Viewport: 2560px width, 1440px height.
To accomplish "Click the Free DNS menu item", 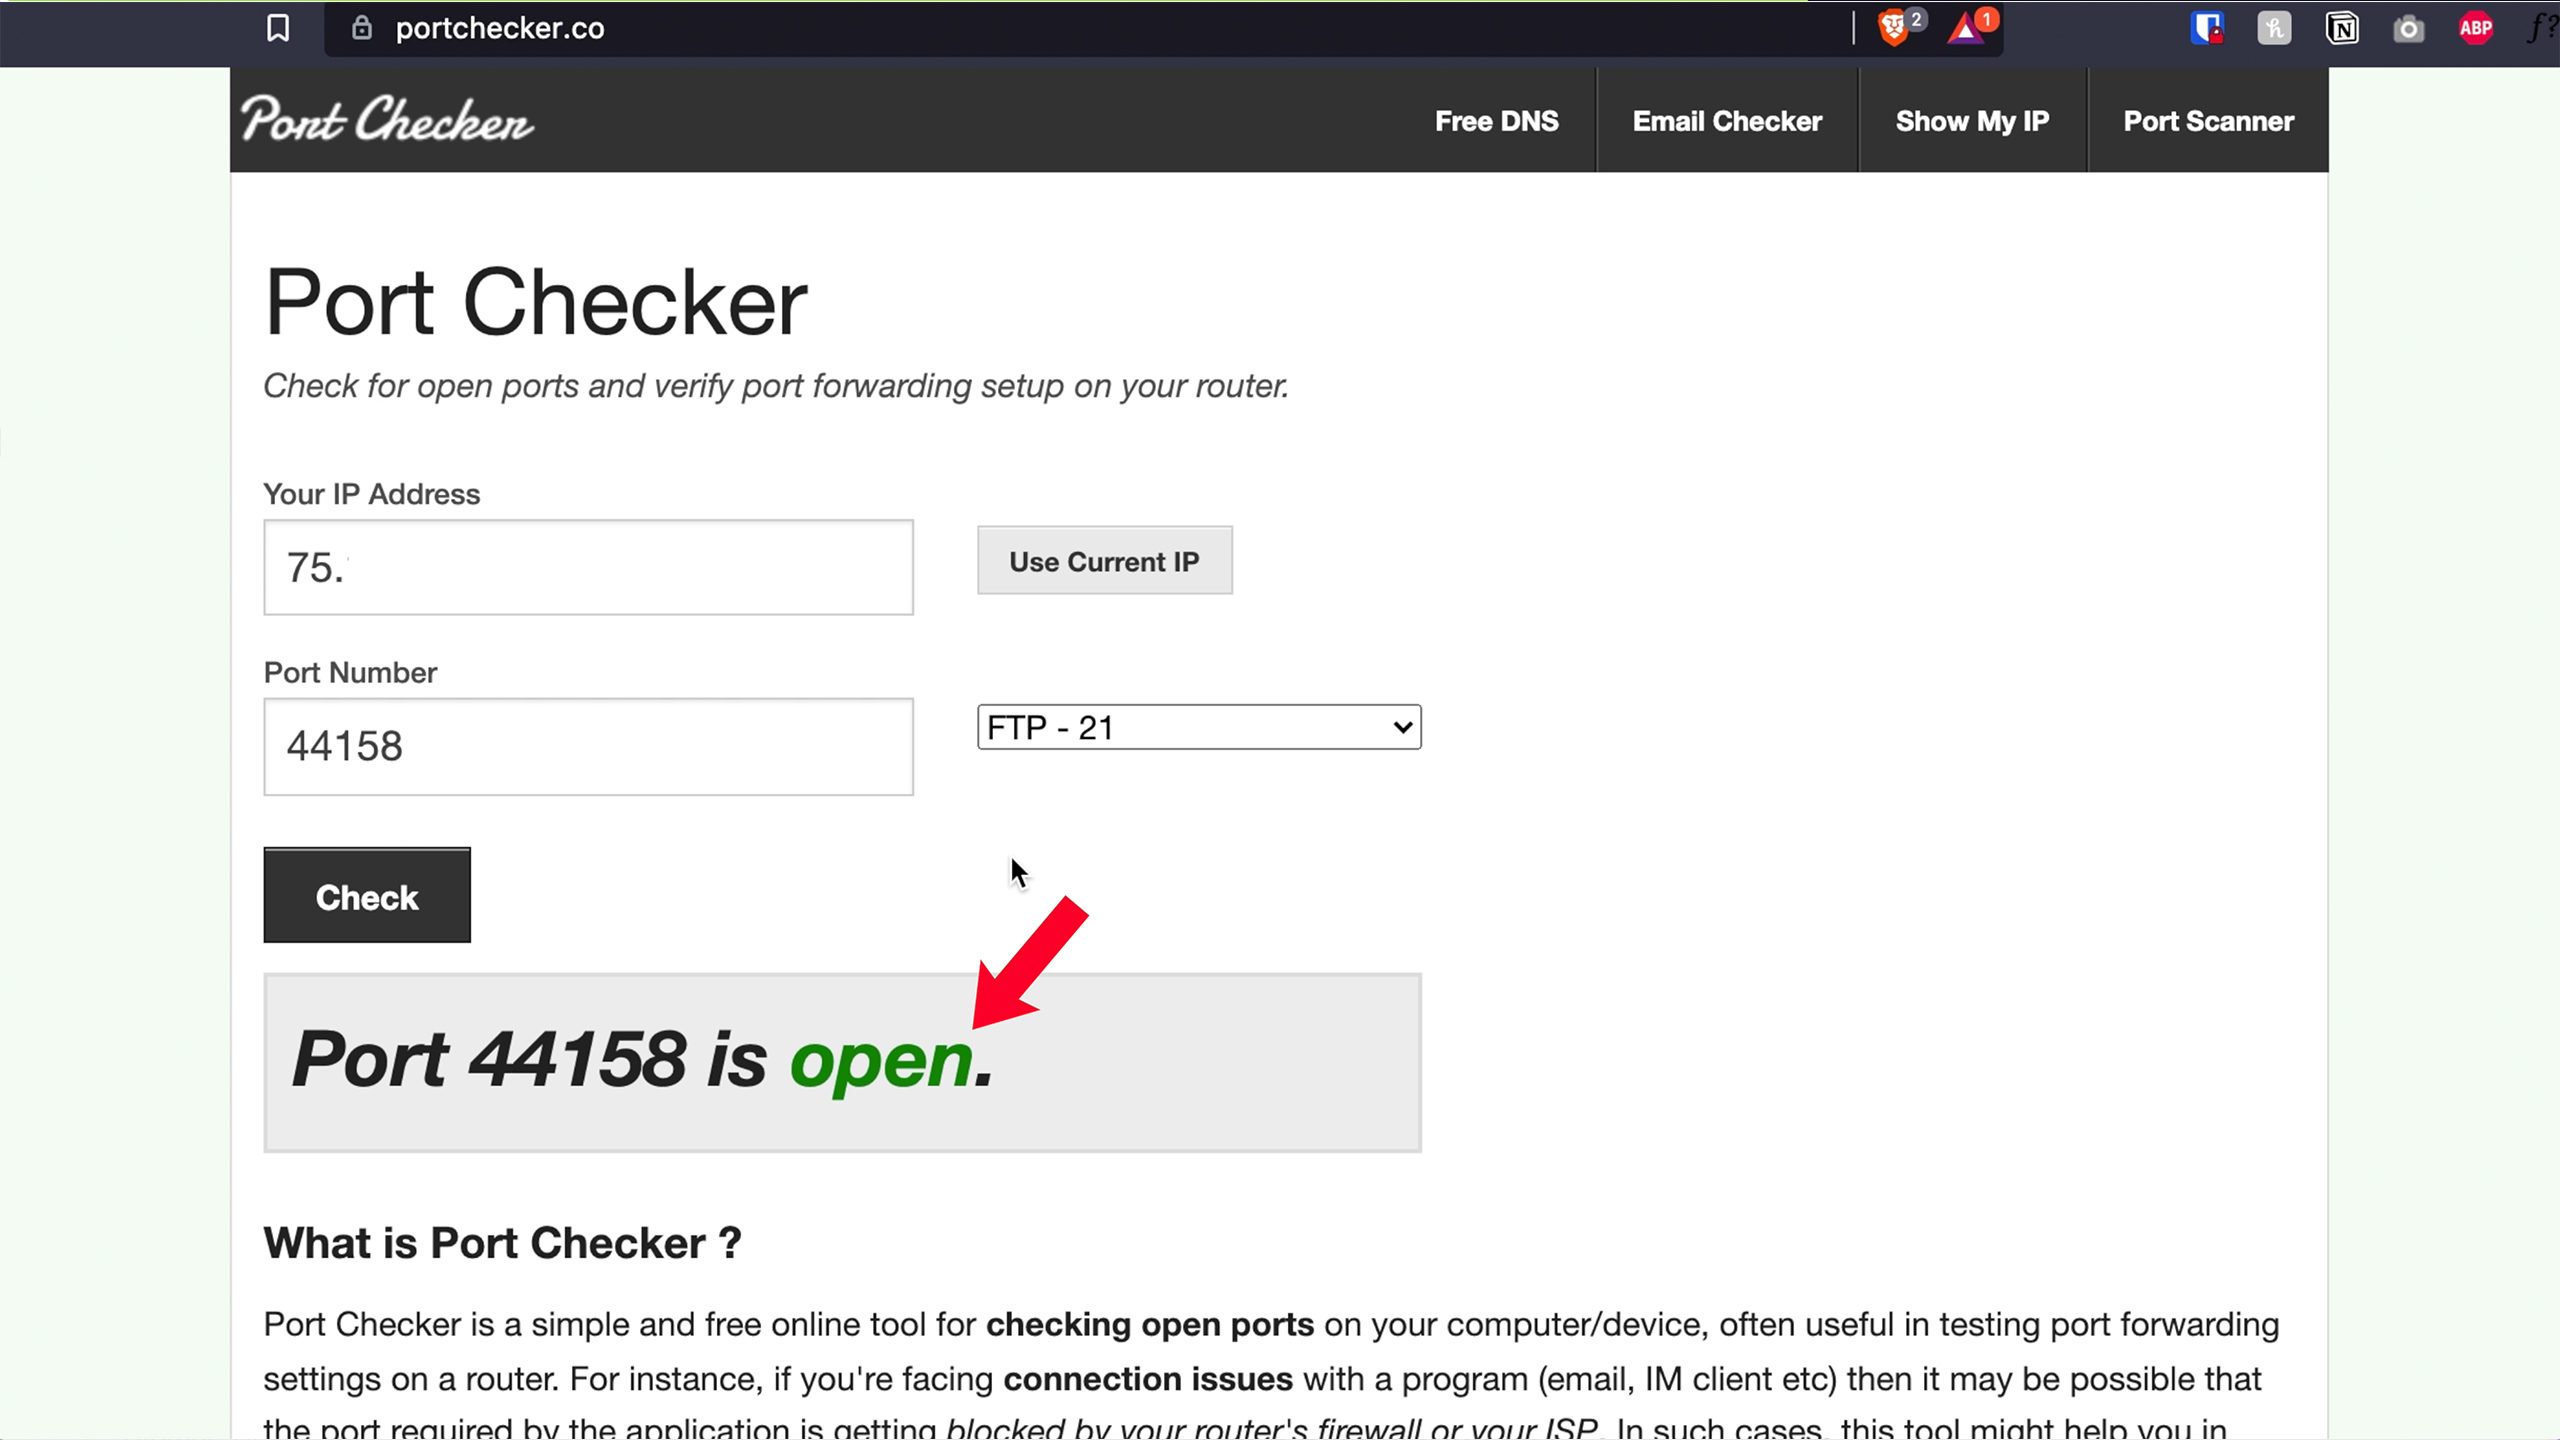I will (1496, 120).
